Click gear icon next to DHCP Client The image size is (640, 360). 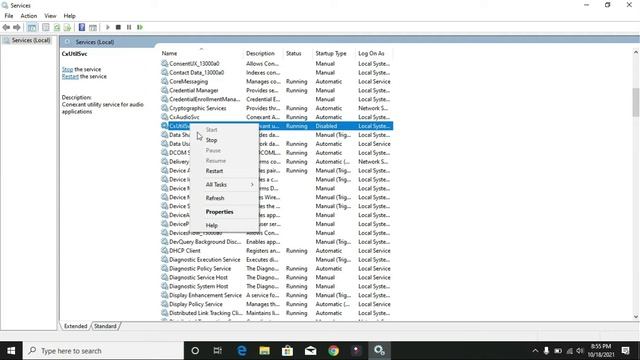tap(164, 251)
